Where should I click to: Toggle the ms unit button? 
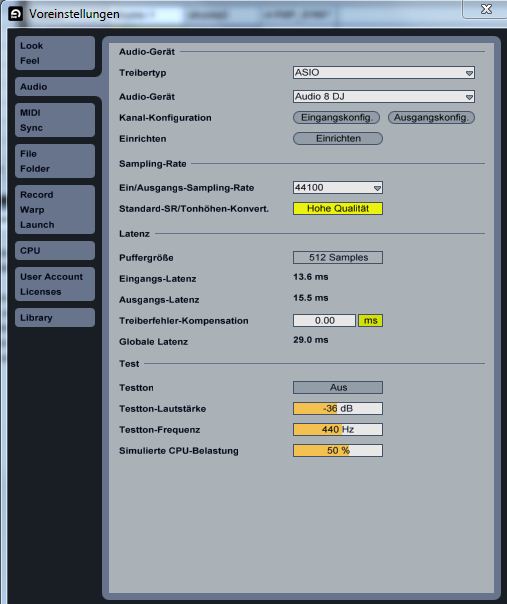click(370, 320)
